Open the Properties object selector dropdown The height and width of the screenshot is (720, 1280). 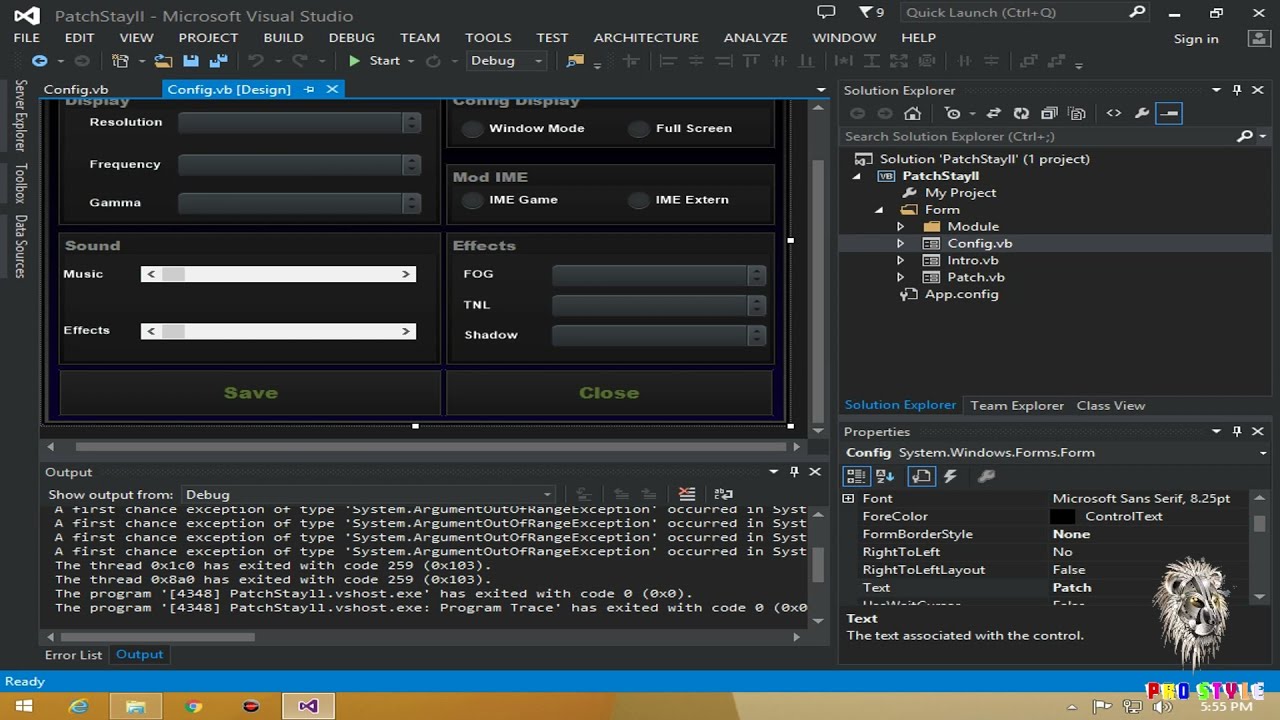1263,453
